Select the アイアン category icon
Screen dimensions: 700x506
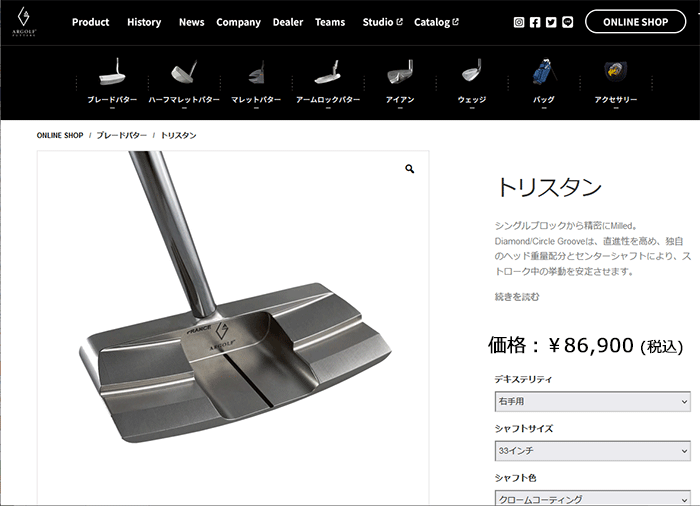(400, 71)
